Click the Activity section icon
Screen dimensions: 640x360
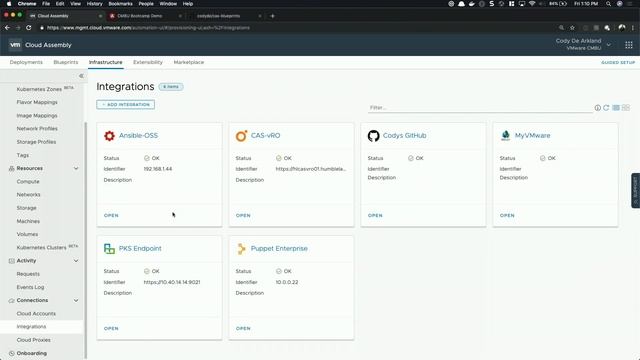coord(11,261)
